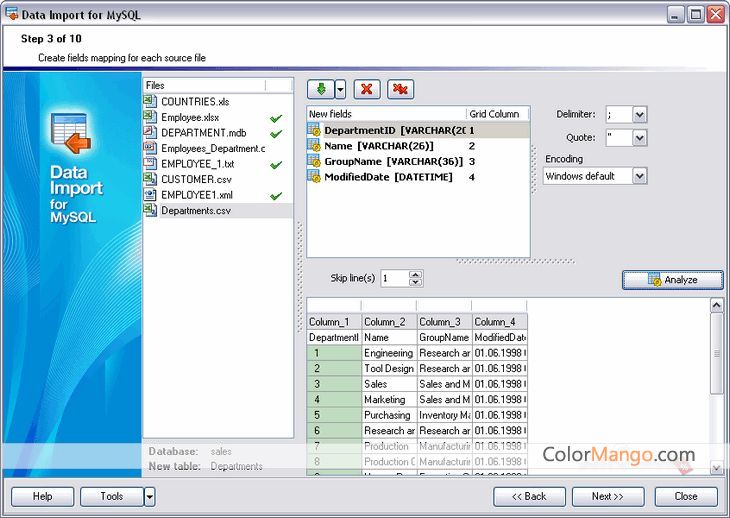Click the Files column header

(204, 85)
